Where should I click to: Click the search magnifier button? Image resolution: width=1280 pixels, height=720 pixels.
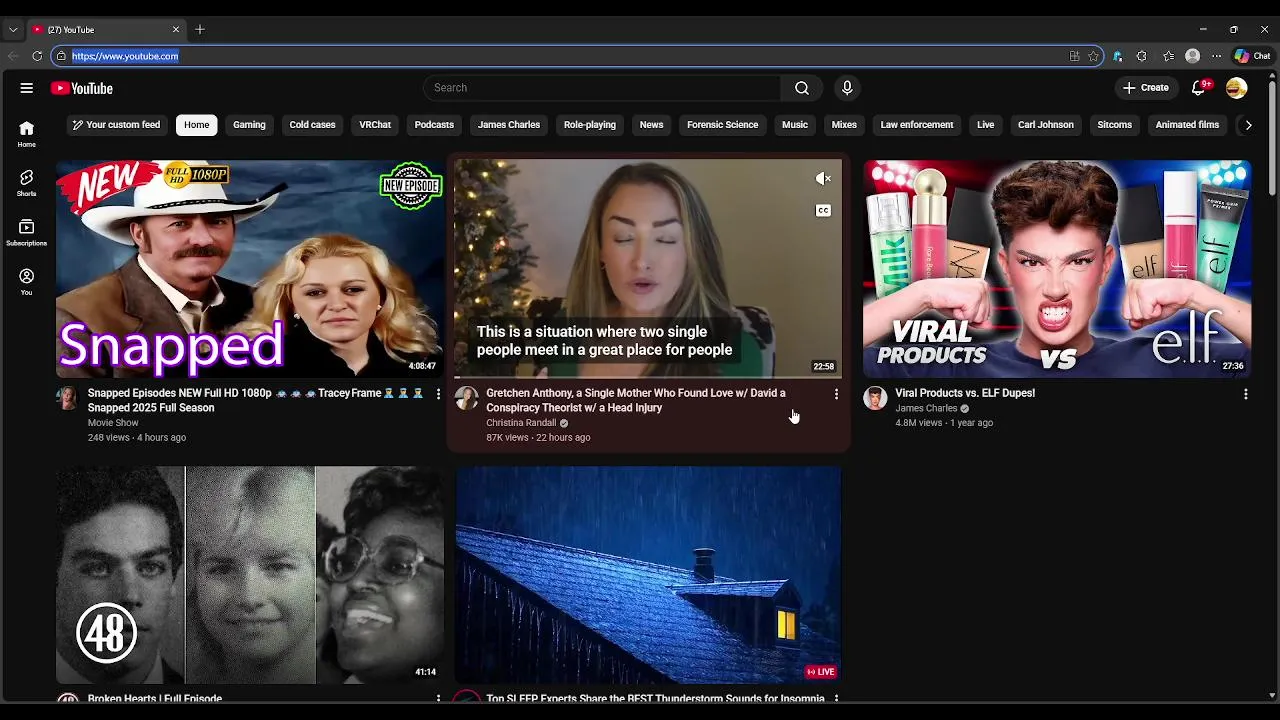(802, 88)
